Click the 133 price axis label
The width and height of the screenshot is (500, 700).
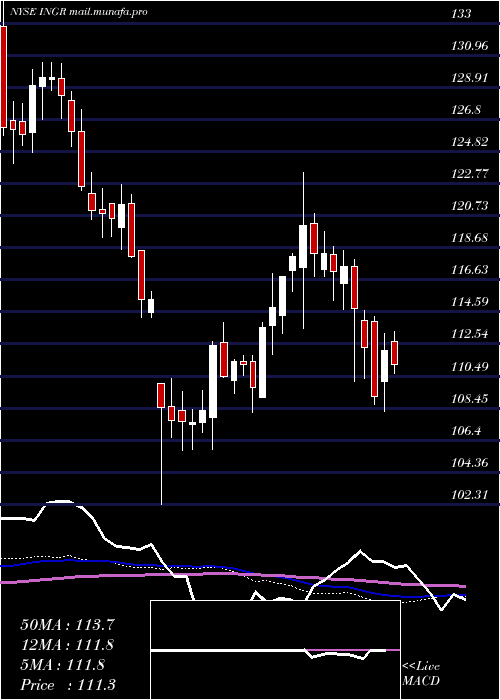tap(461, 14)
